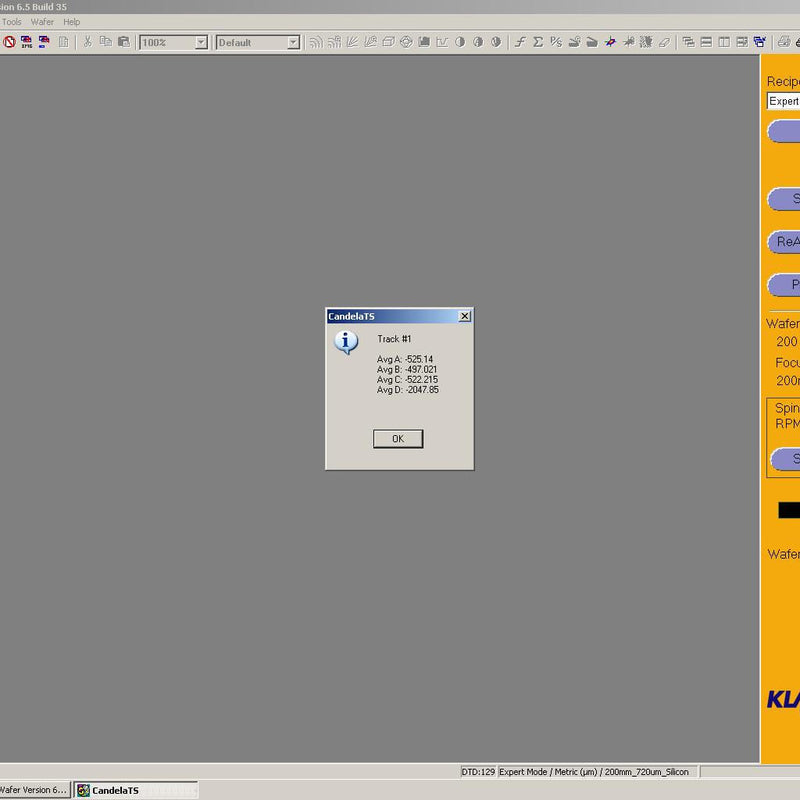Open the Default selection dropdown
The image size is (800, 800).
tap(293, 43)
